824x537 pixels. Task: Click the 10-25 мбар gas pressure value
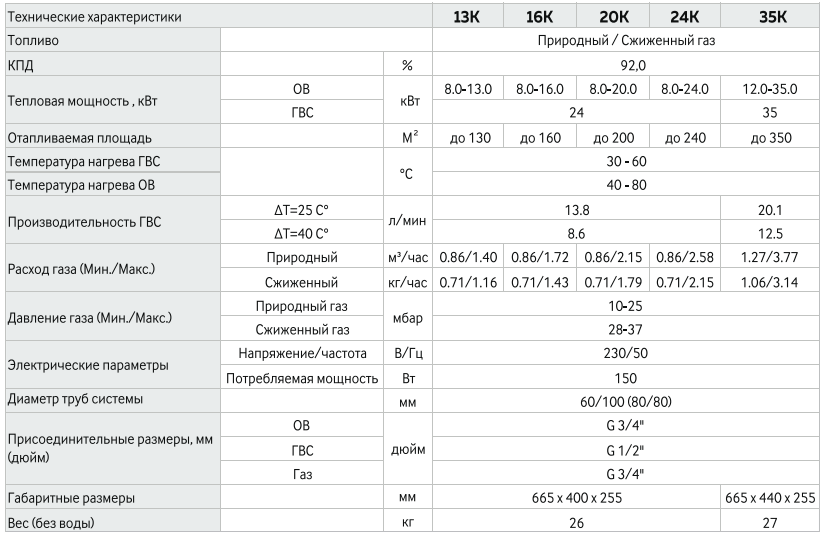pos(624,306)
